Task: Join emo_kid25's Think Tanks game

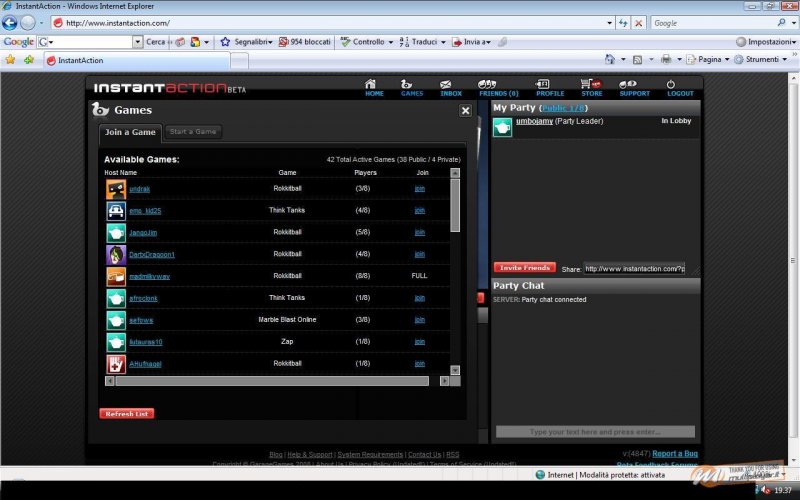Action: [420, 210]
